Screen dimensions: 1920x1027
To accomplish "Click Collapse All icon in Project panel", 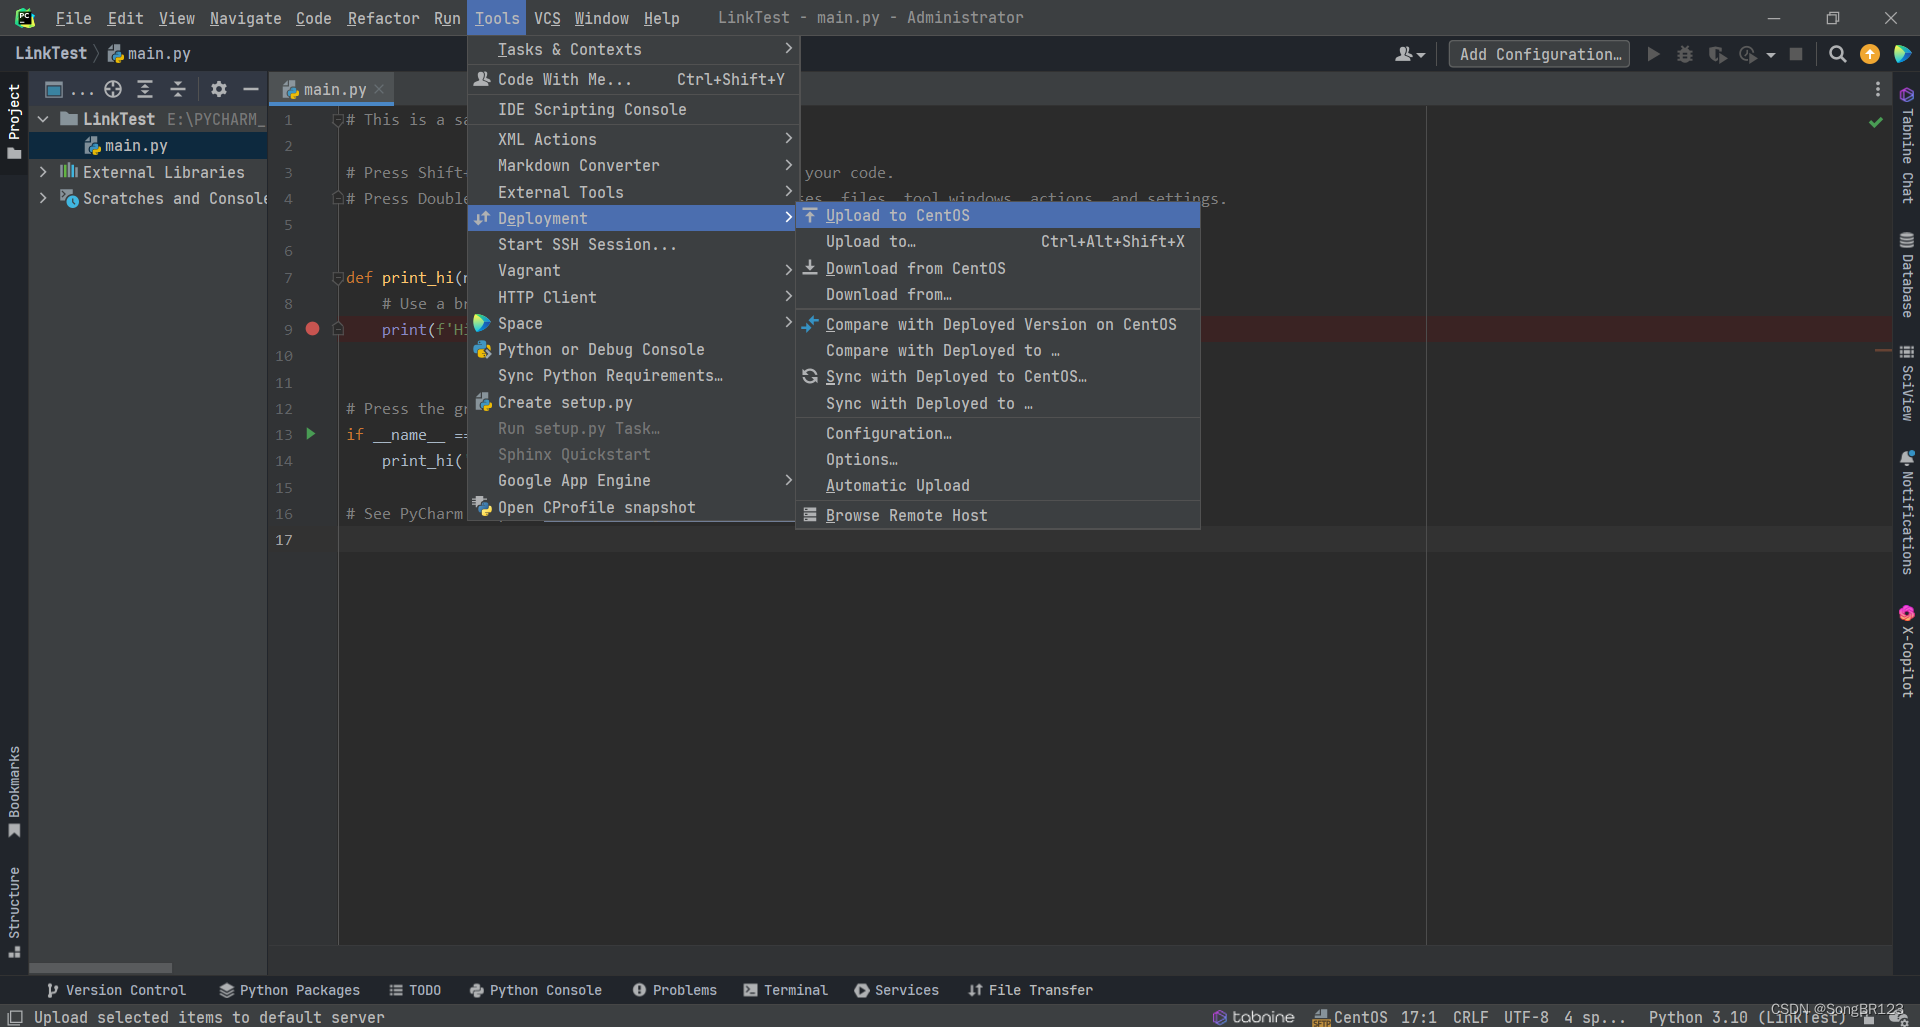I will tap(178, 89).
